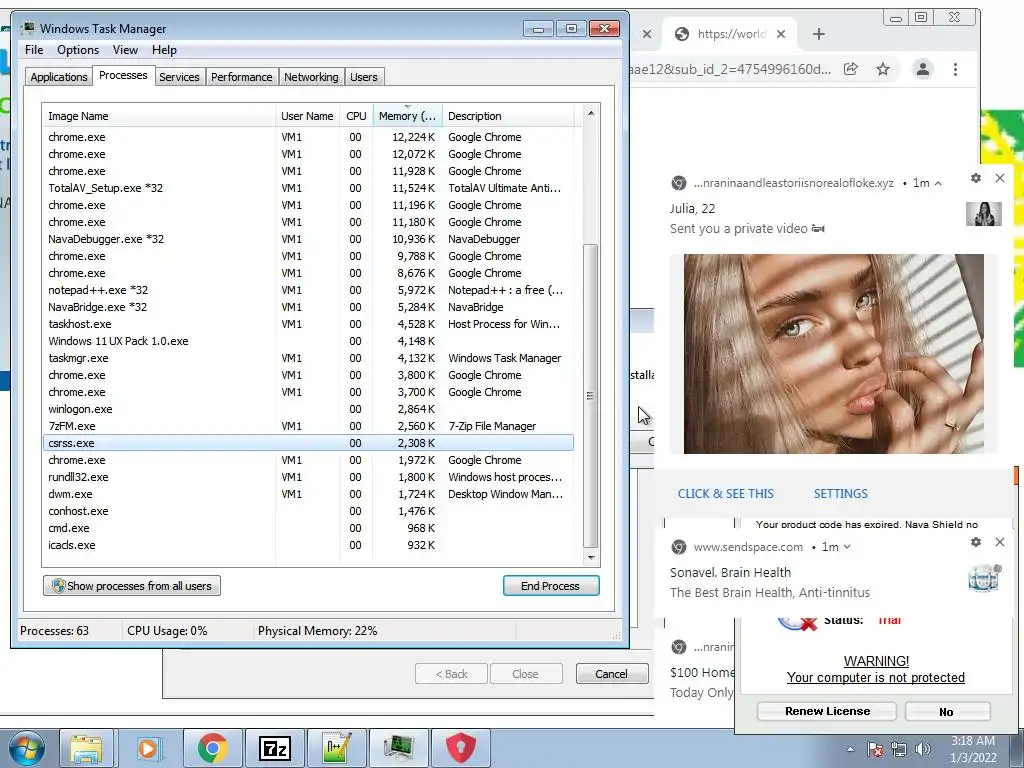Expand the sendspace notification chevron

pyautogui.click(x=847, y=547)
